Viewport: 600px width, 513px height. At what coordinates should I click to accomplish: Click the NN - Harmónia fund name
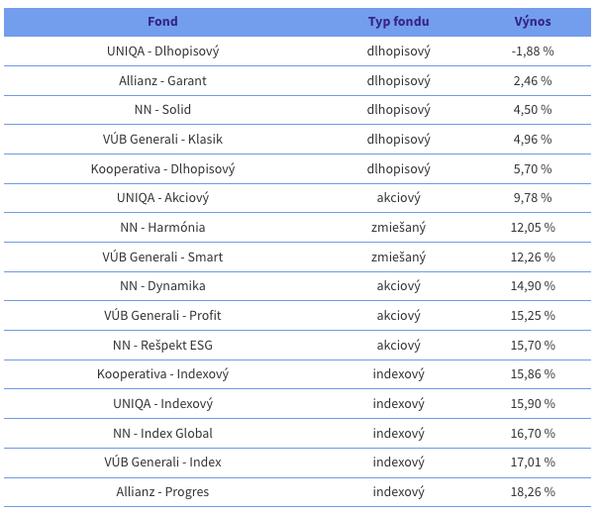tap(162, 227)
